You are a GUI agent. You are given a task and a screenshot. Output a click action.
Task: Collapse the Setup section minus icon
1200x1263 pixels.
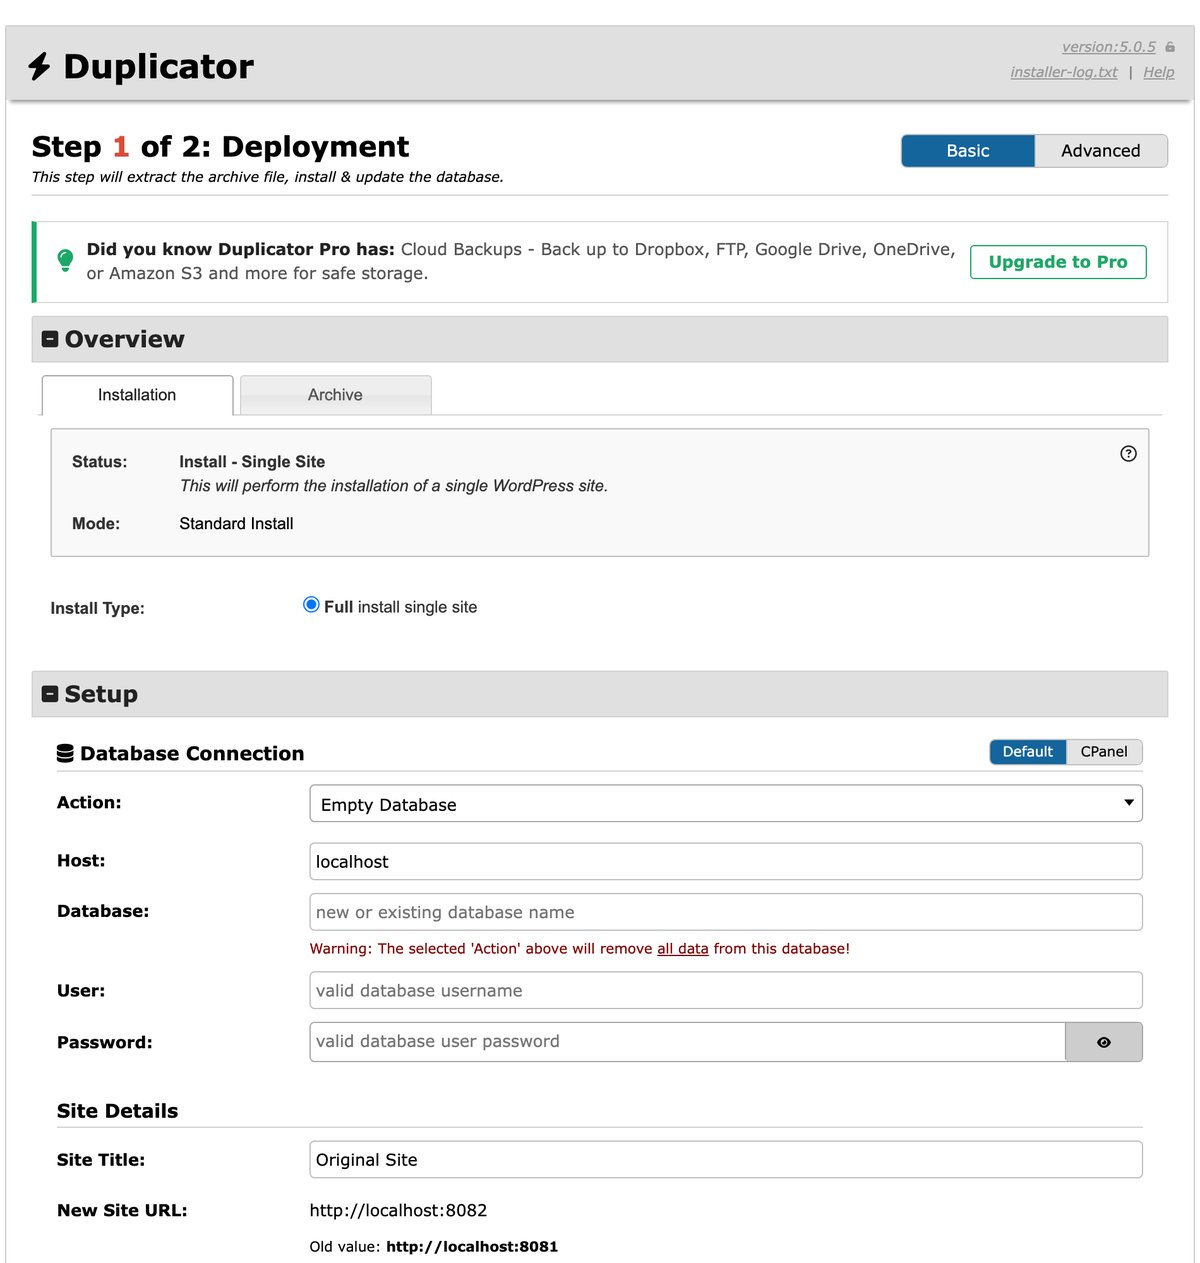[50, 694]
